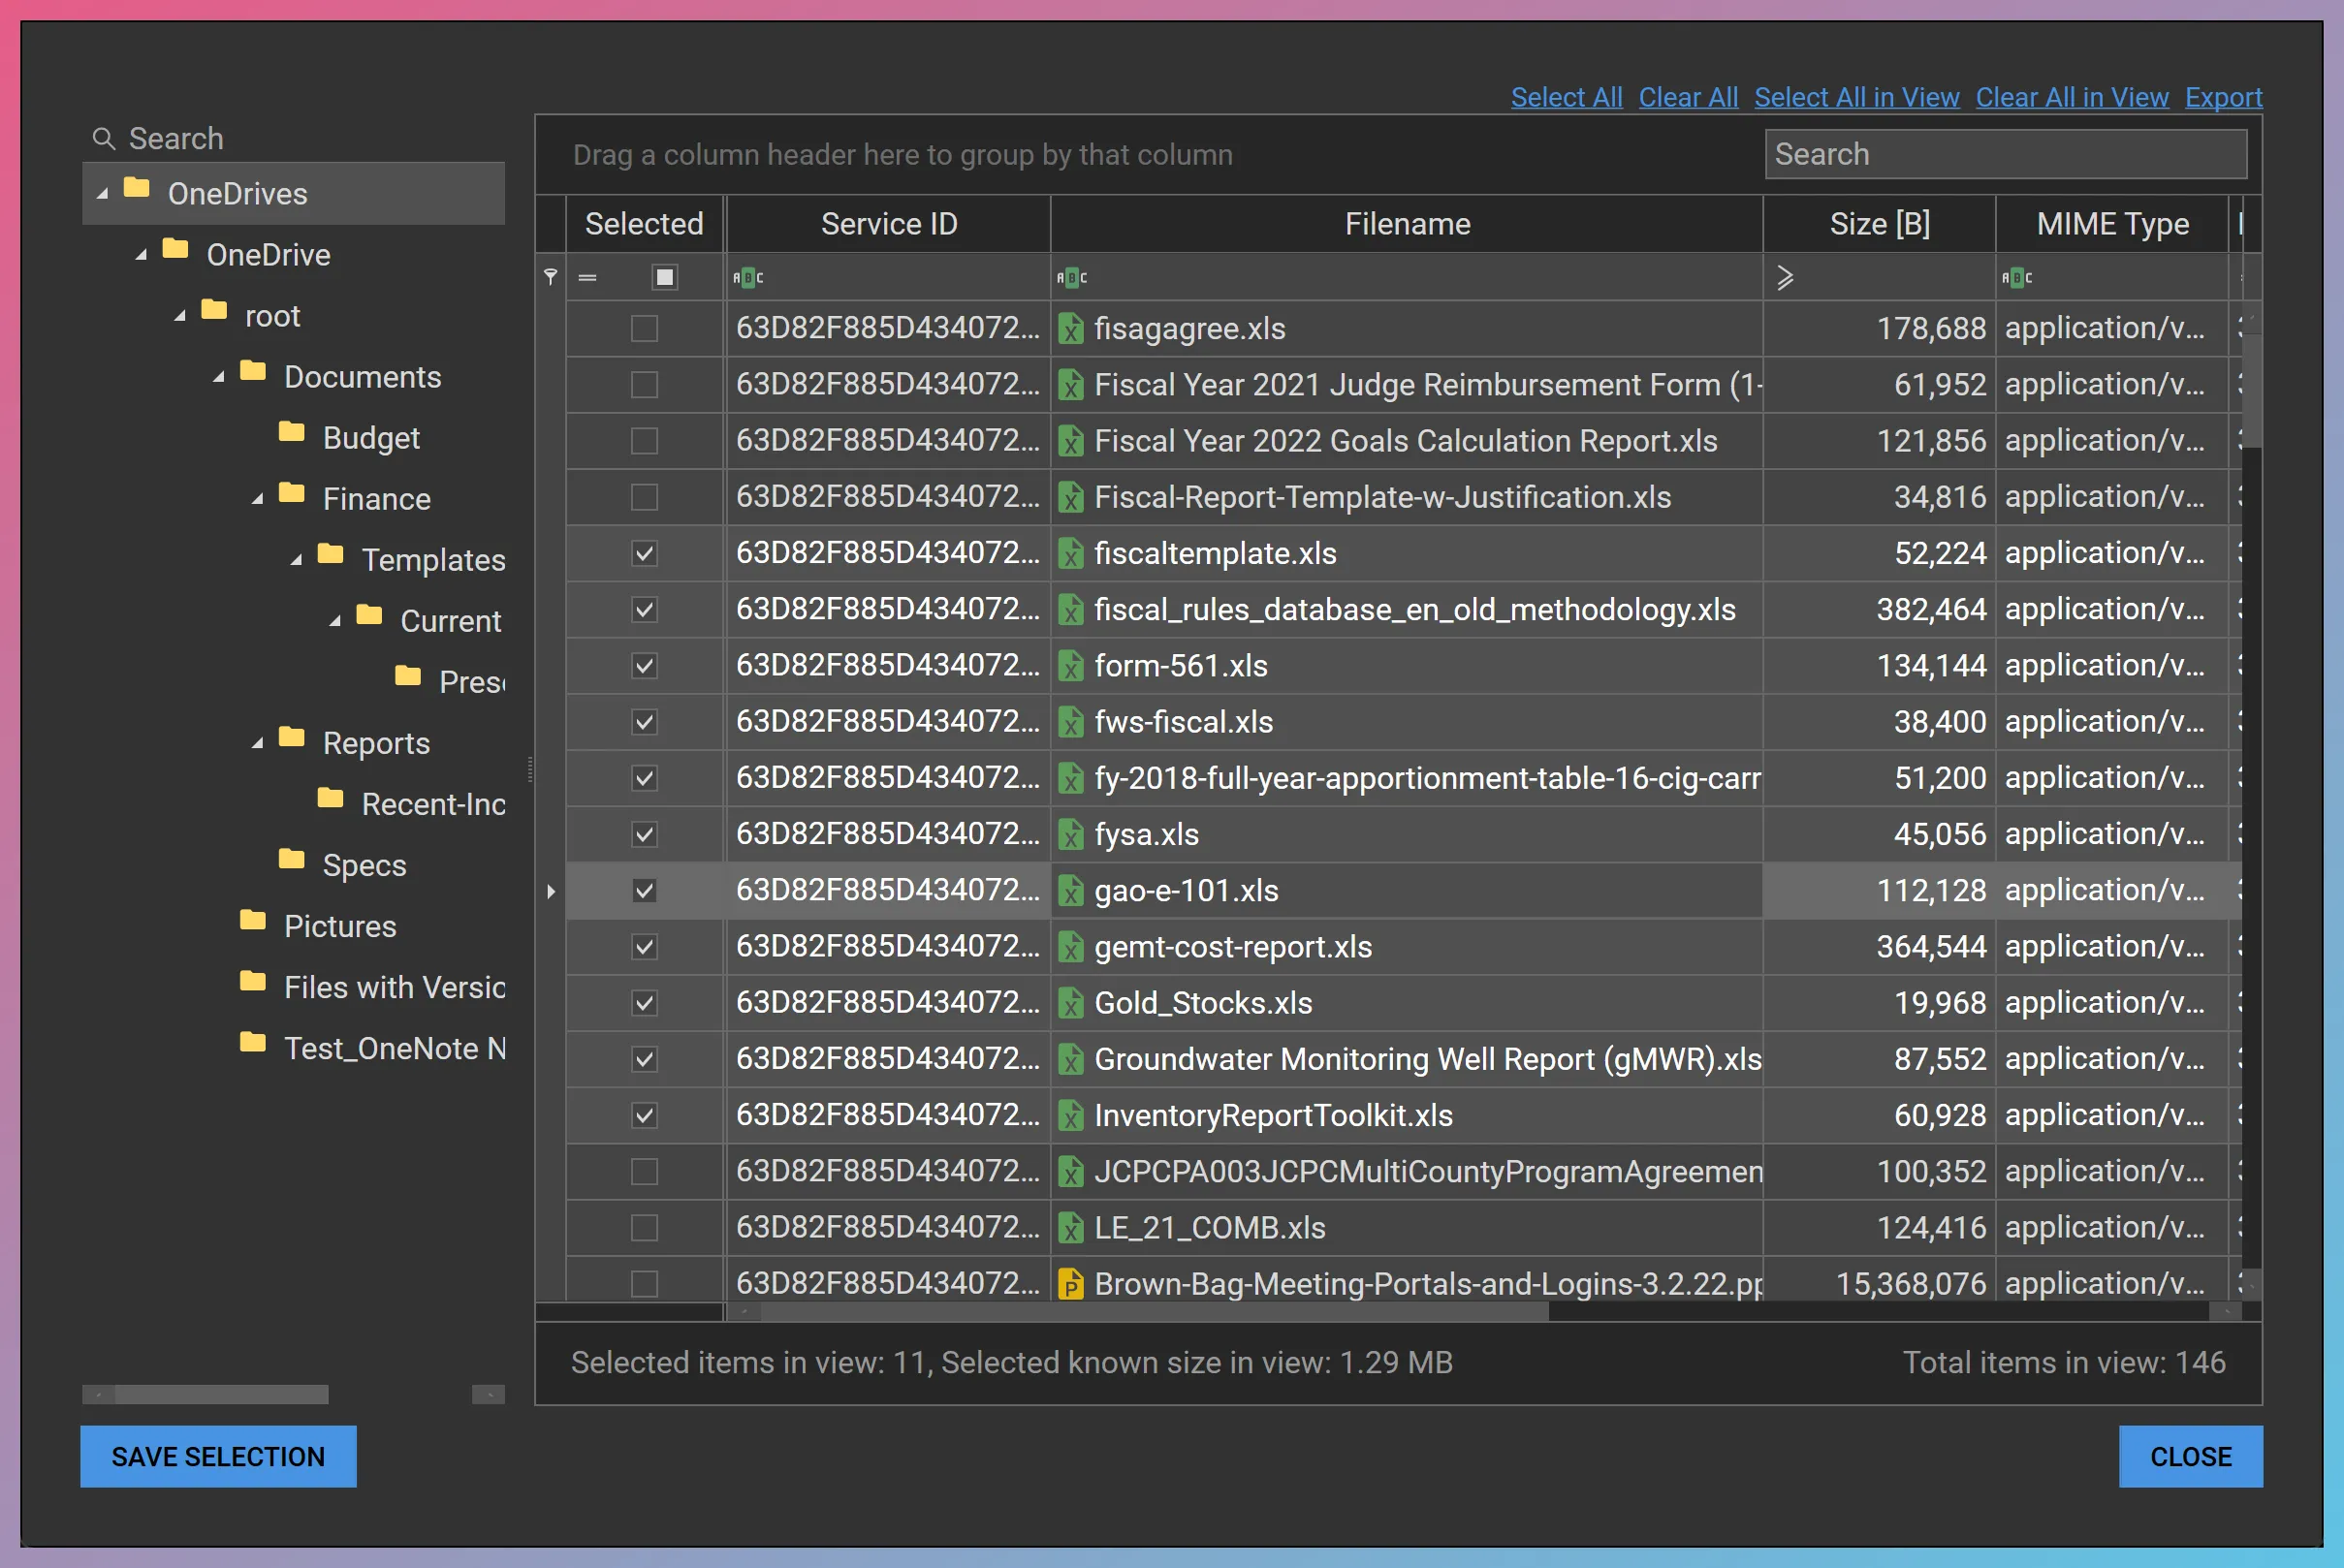The width and height of the screenshot is (2344, 1568).
Task: Open Selected column equals filter operator
Action: (588, 277)
